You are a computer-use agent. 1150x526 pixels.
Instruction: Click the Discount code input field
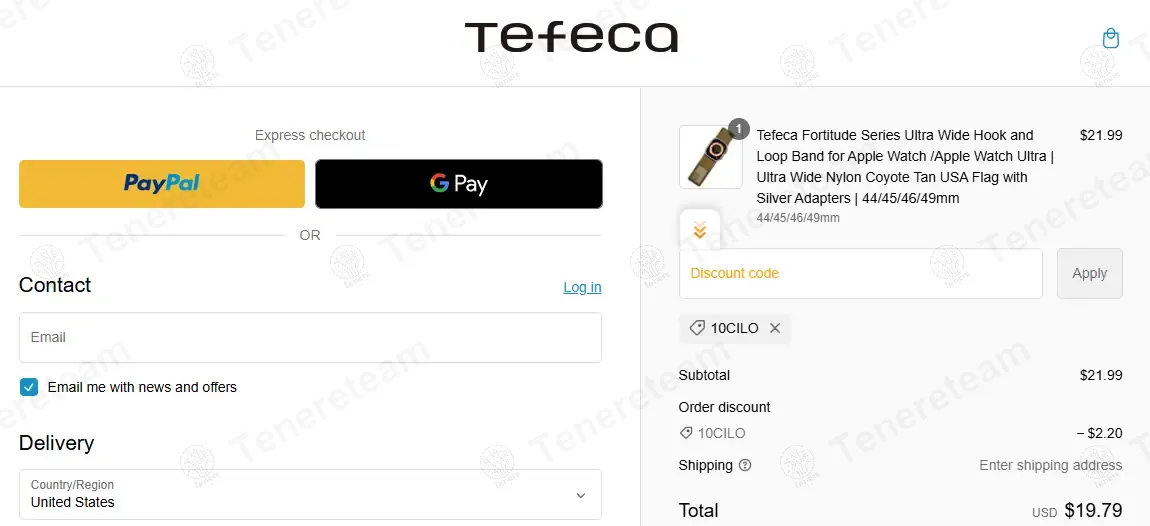tap(860, 273)
